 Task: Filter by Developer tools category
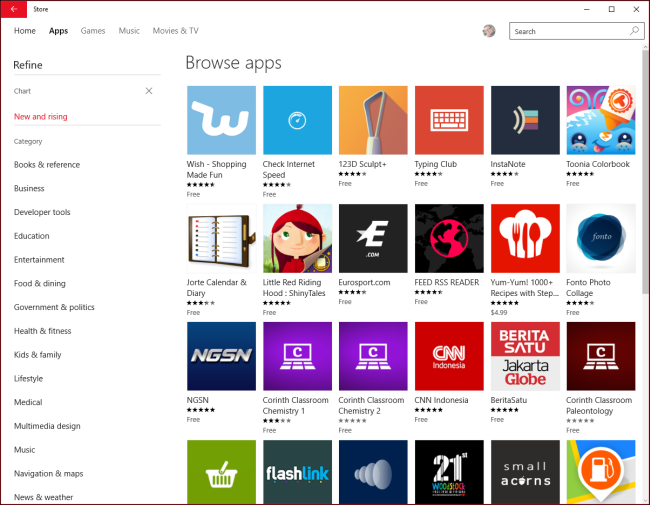[42, 212]
